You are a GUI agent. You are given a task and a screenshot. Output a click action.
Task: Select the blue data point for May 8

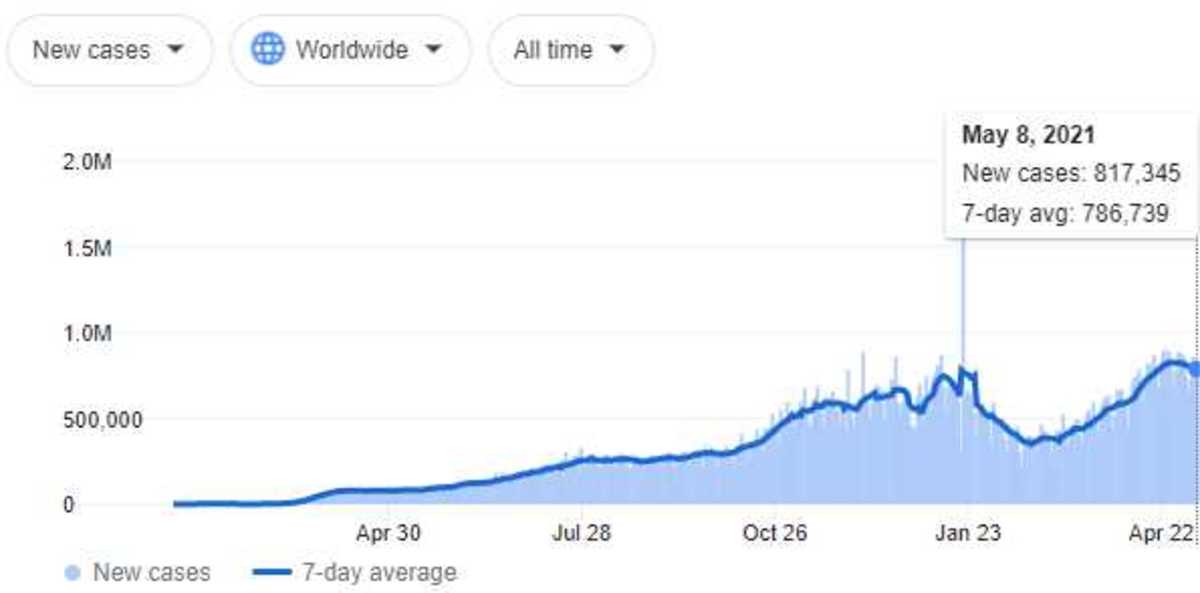(x=1194, y=369)
